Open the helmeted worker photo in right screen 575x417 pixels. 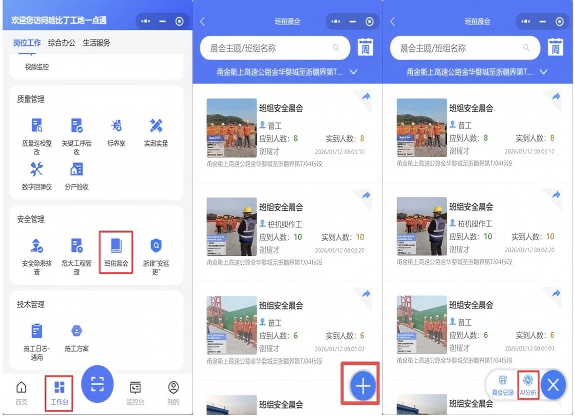coord(422,226)
